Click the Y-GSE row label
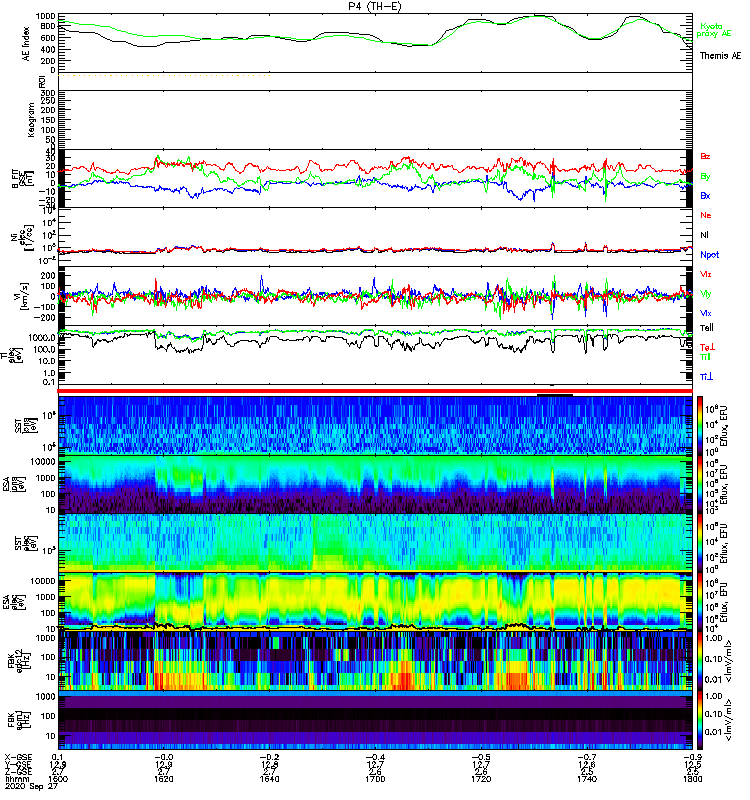This screenshot has width=750, height=800. (18, 764)
